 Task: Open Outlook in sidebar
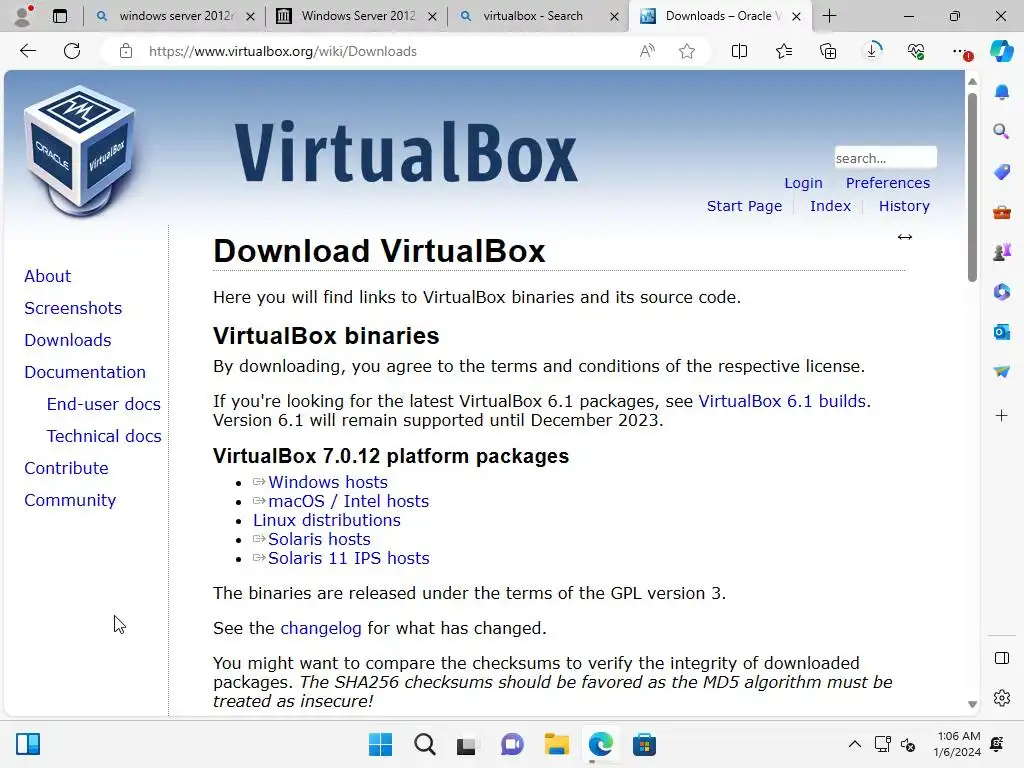click(1002, 332)
